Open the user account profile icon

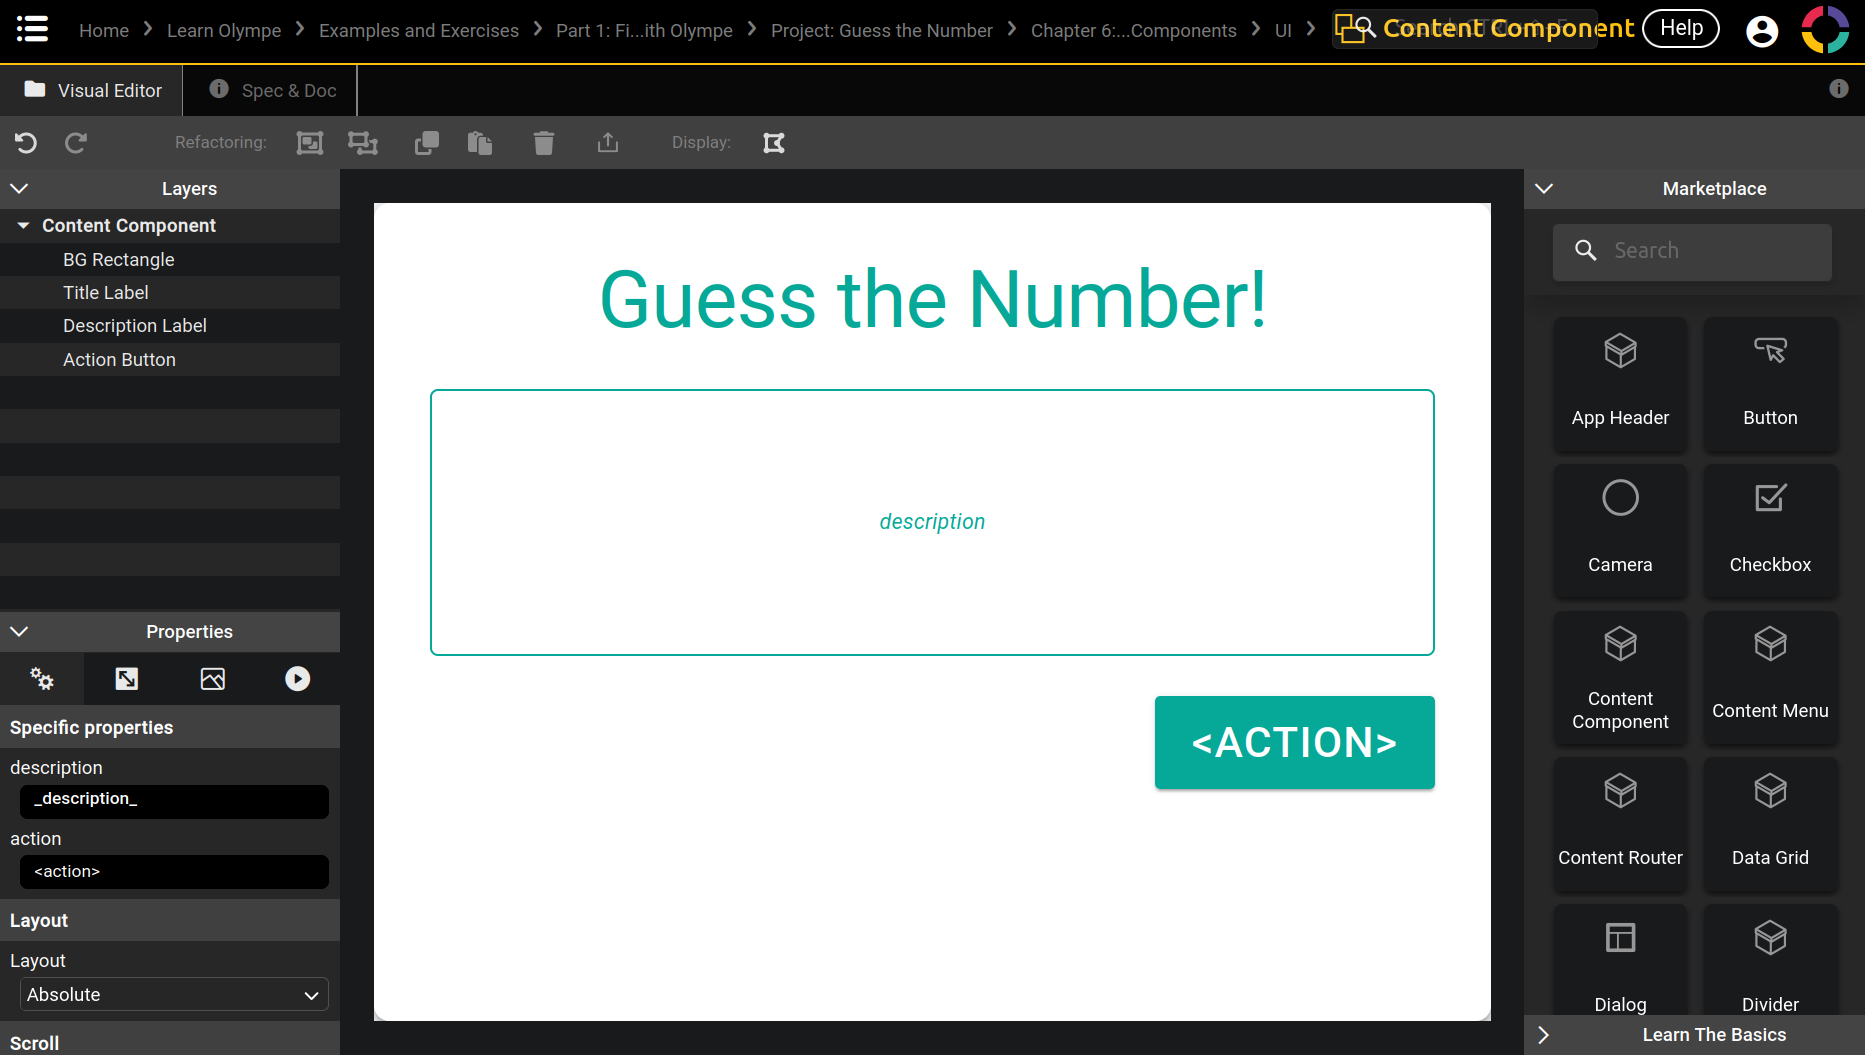point(1761,31)
